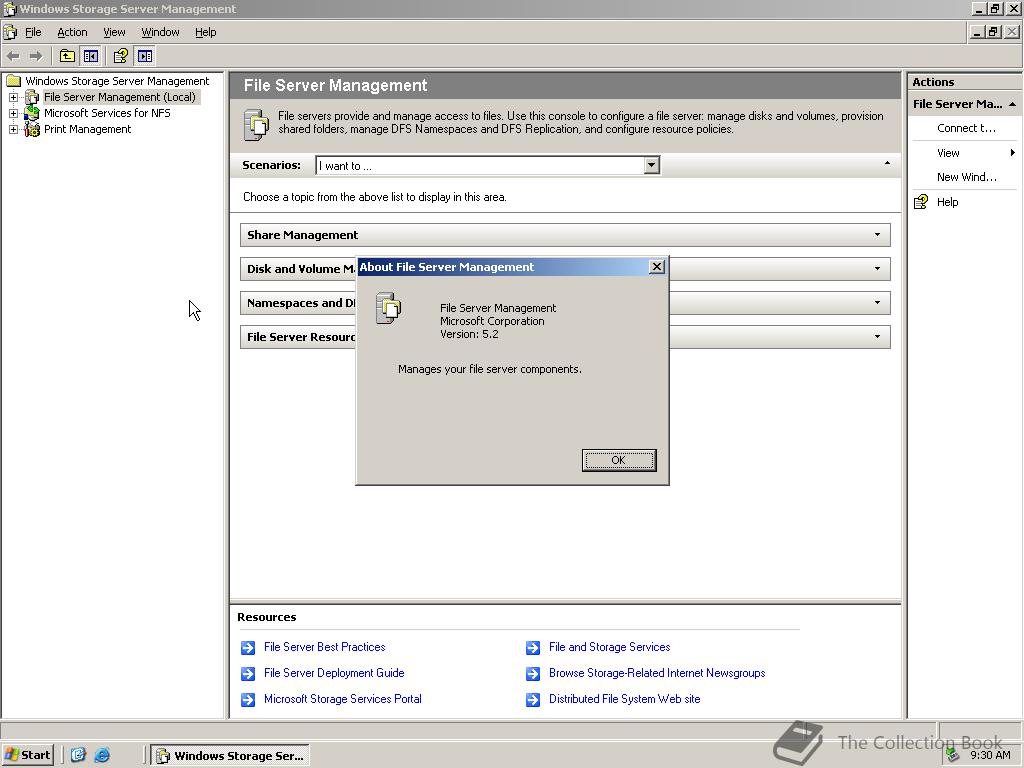Screen dimensions: 1024x768
Task: Expand File Server Management (Local) tree node
Action: coord(13,97)
